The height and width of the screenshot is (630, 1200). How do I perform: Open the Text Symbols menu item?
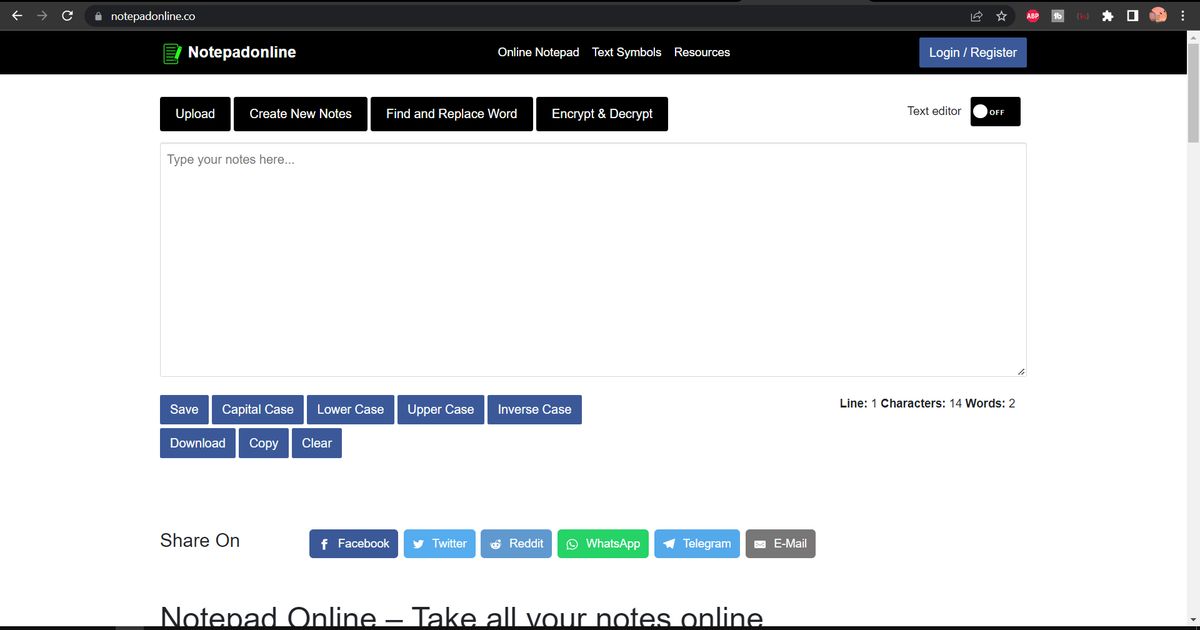point(626,52)
